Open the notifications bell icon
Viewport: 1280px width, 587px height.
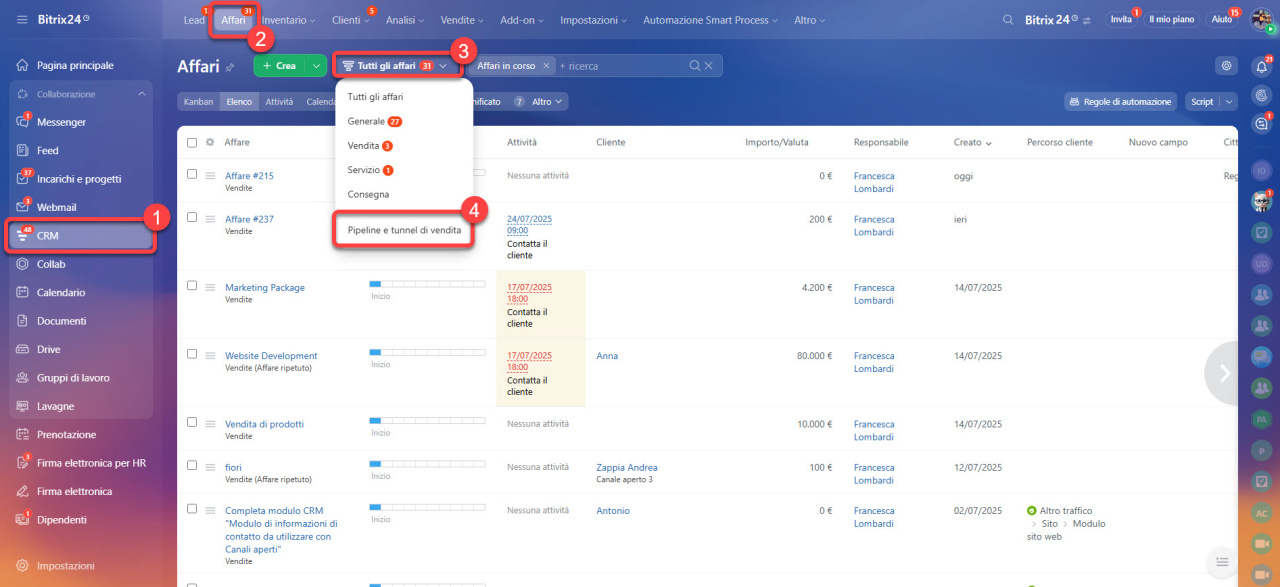1261,67
